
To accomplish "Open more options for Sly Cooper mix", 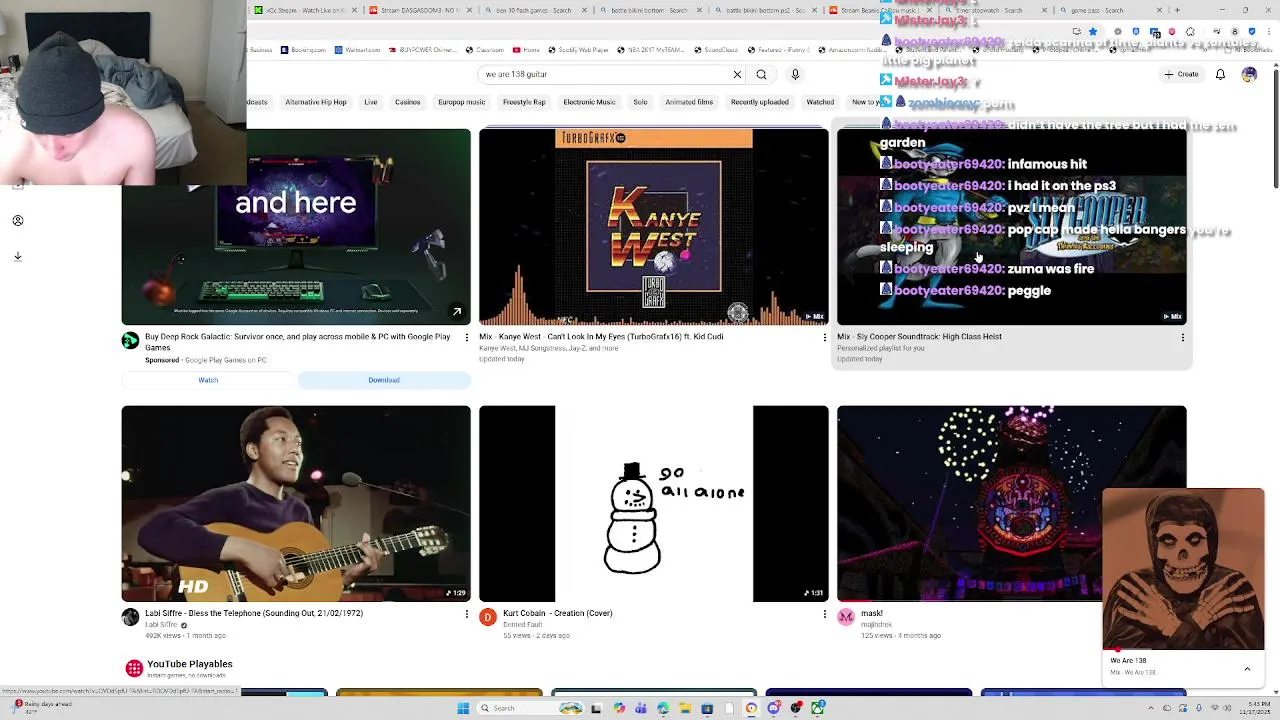I will pos(1182,338).
